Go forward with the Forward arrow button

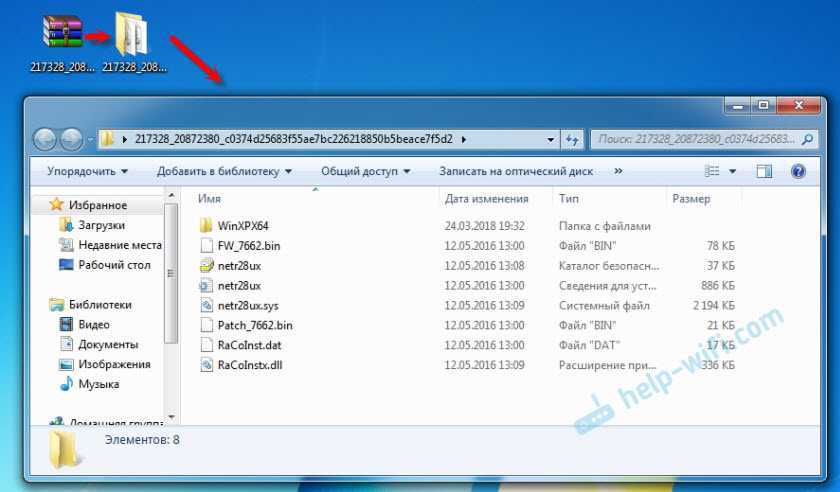pos(72,140)
